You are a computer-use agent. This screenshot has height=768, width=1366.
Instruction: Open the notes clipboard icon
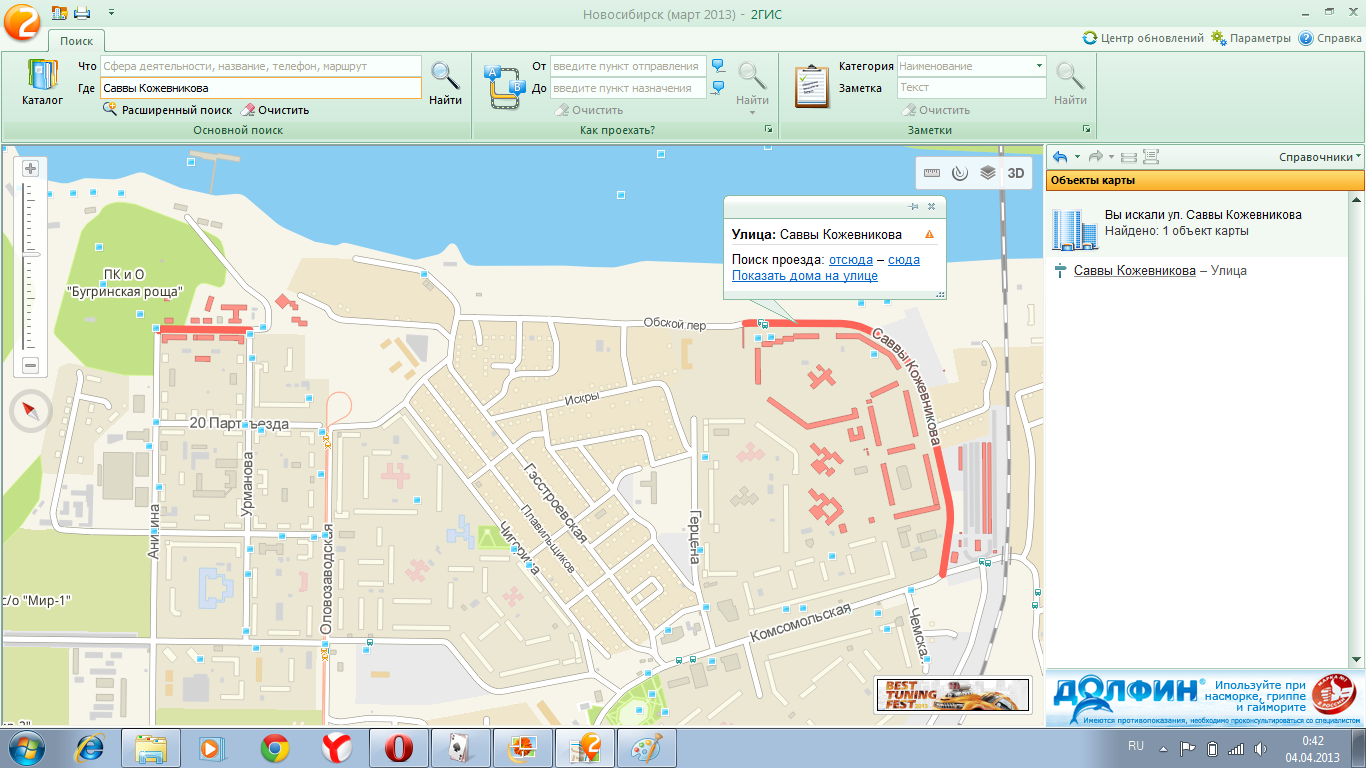(812, 86)
